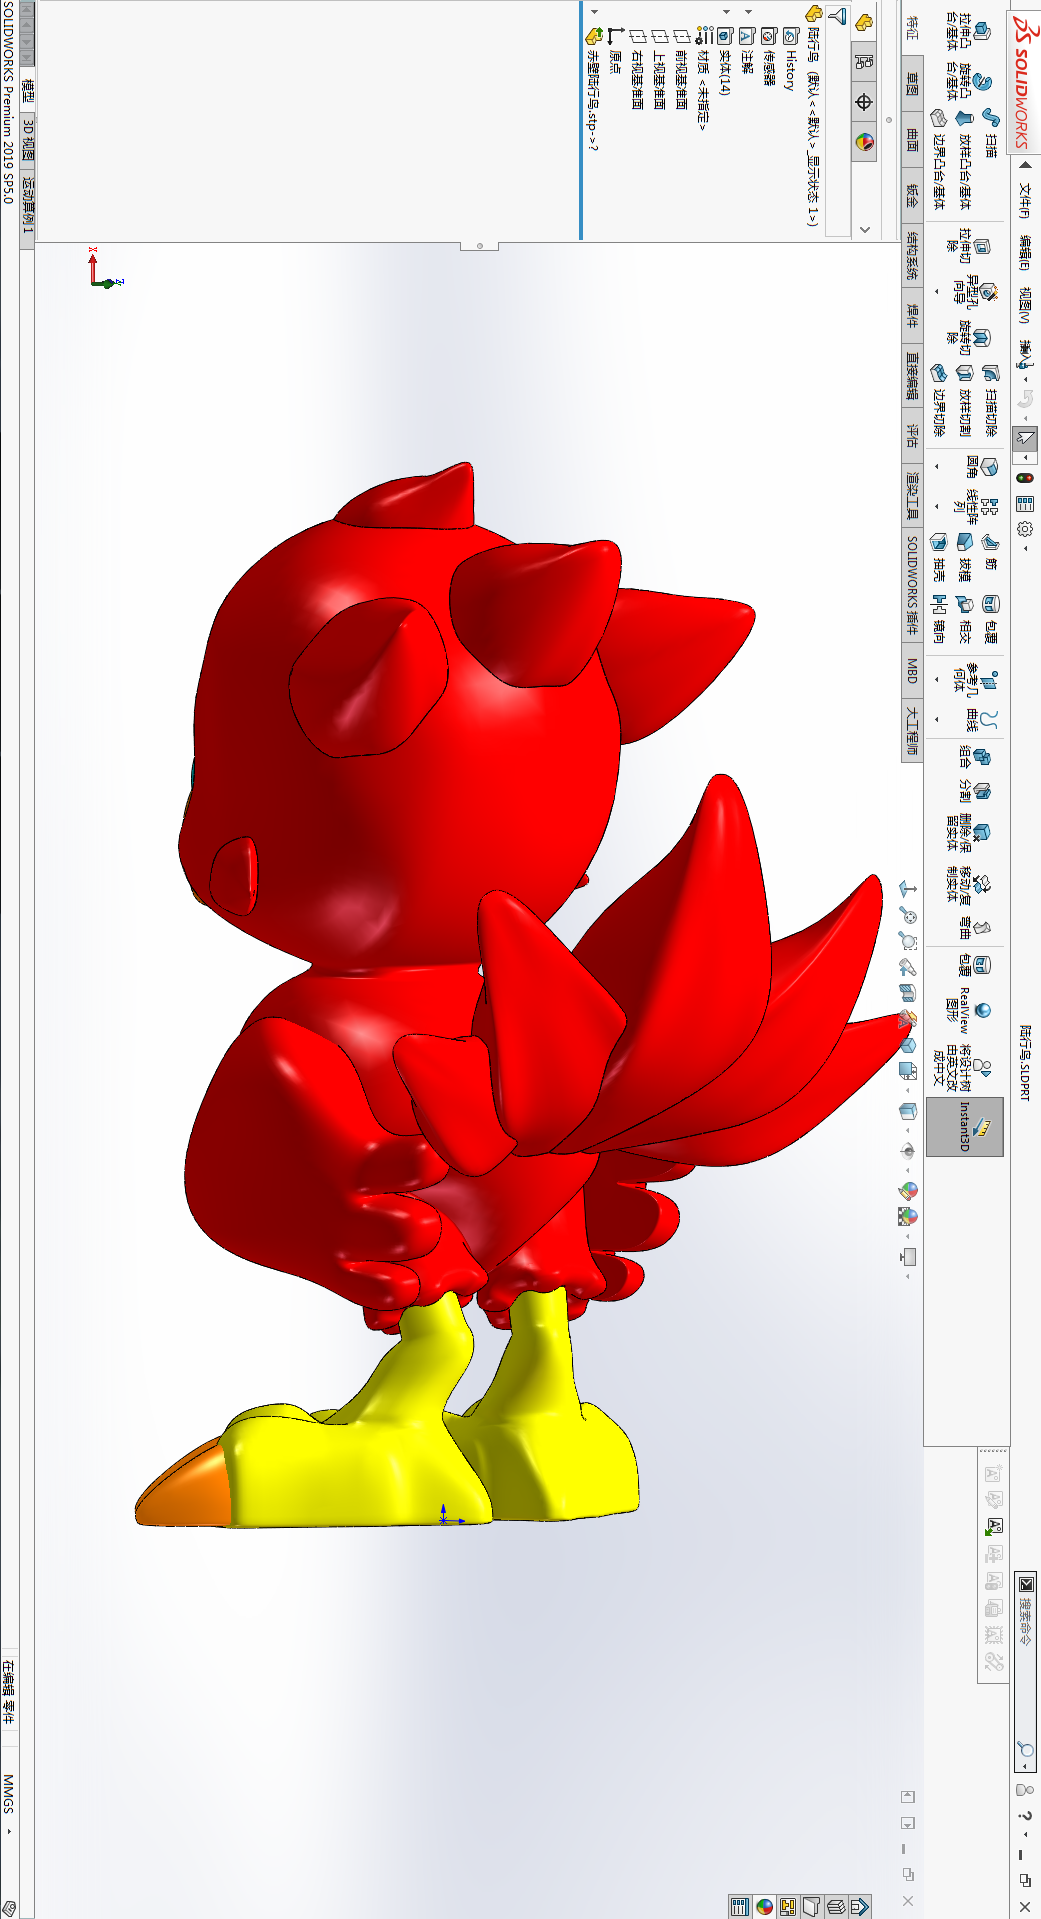Select 材质 <未指定> tree item
The image size is (1041, 1919).
[703, 78]
